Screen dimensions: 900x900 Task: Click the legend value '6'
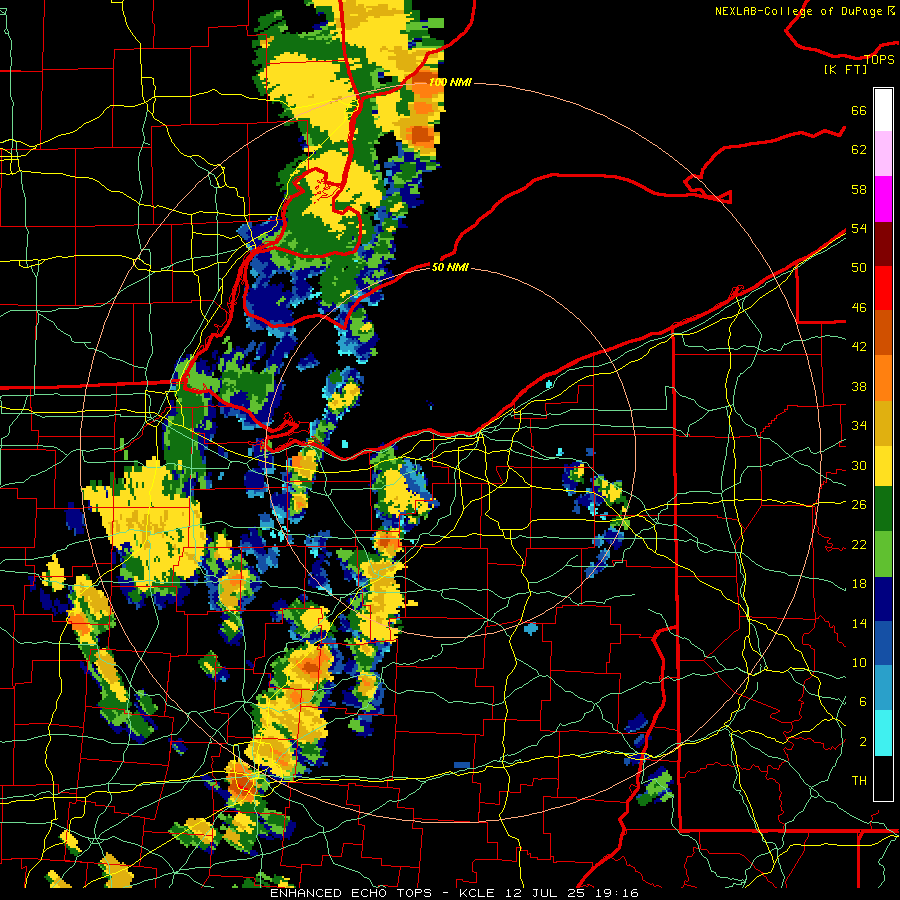point(862,702)
